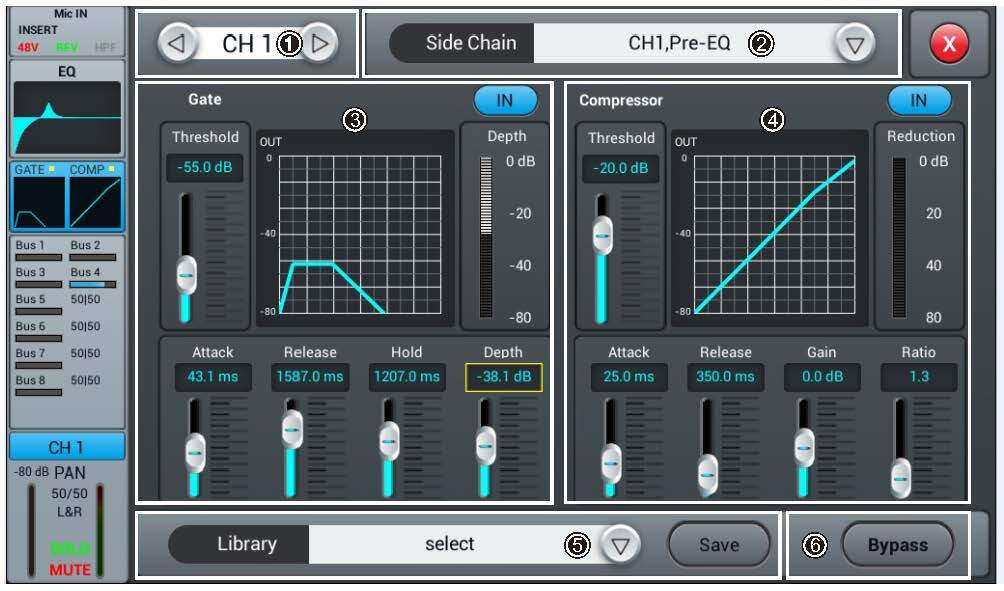Click the Gate Depth value field
Image resolution: width=1004 pixels, height=591 pixels.
coord(503,377)
